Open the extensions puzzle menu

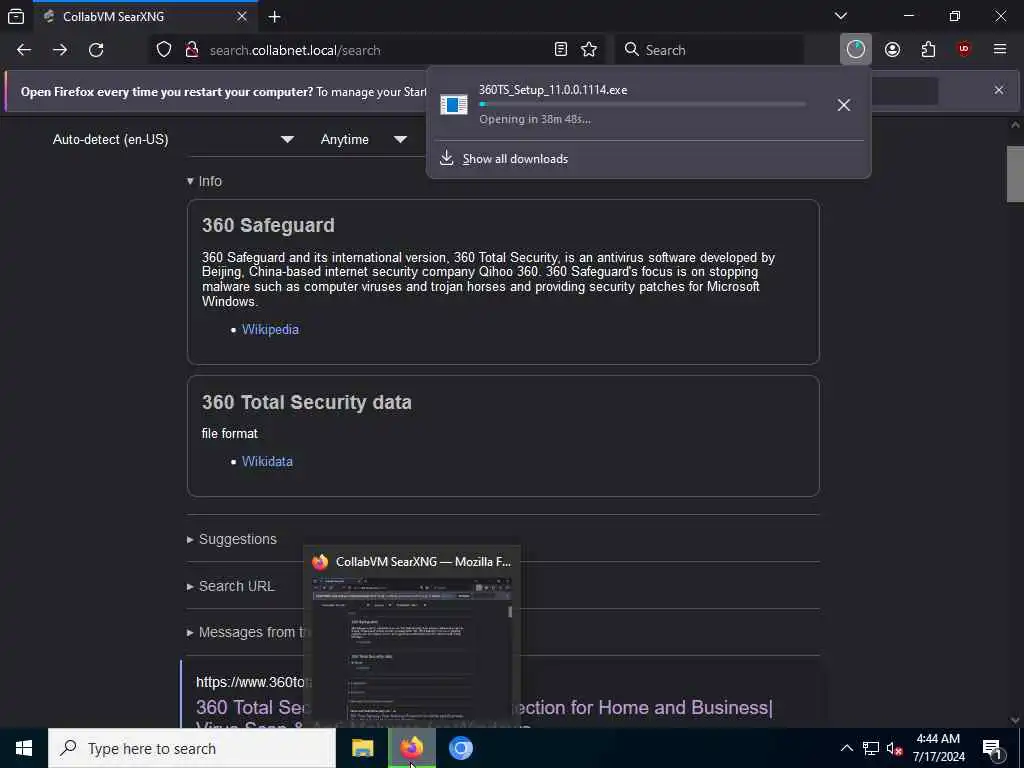[928, 50]
